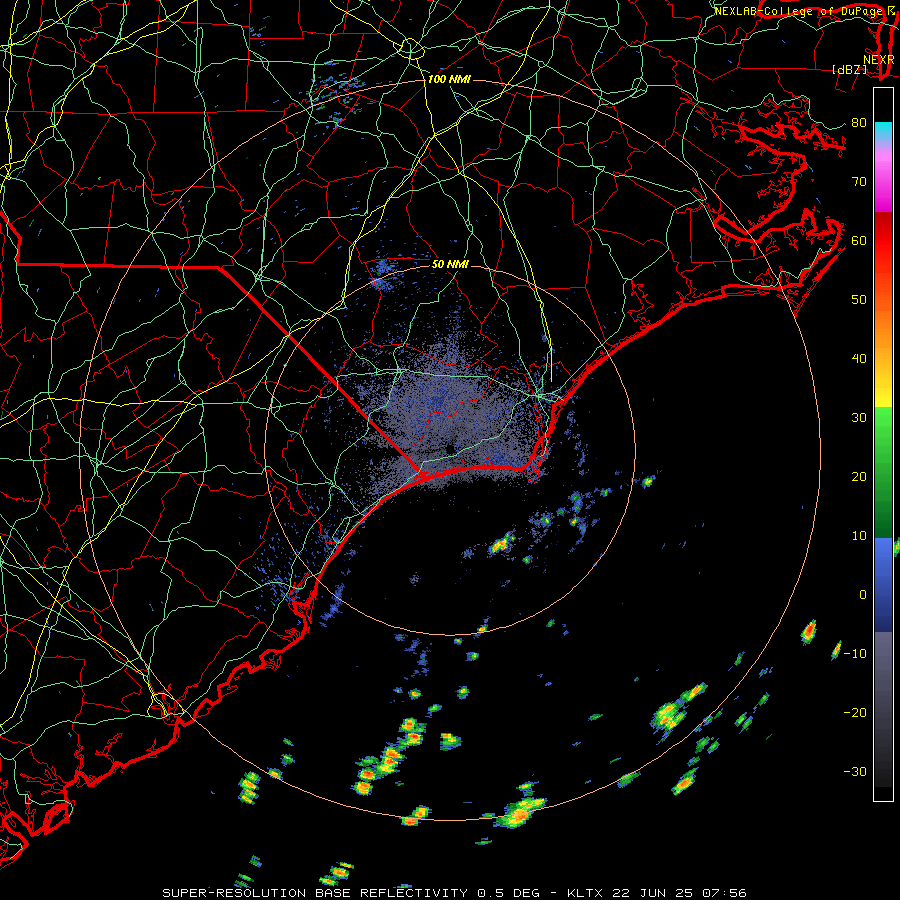Click the NEXLAB-College of DuPage header text
This screenshot has height=900, width=900.
(x=799, y=11)
